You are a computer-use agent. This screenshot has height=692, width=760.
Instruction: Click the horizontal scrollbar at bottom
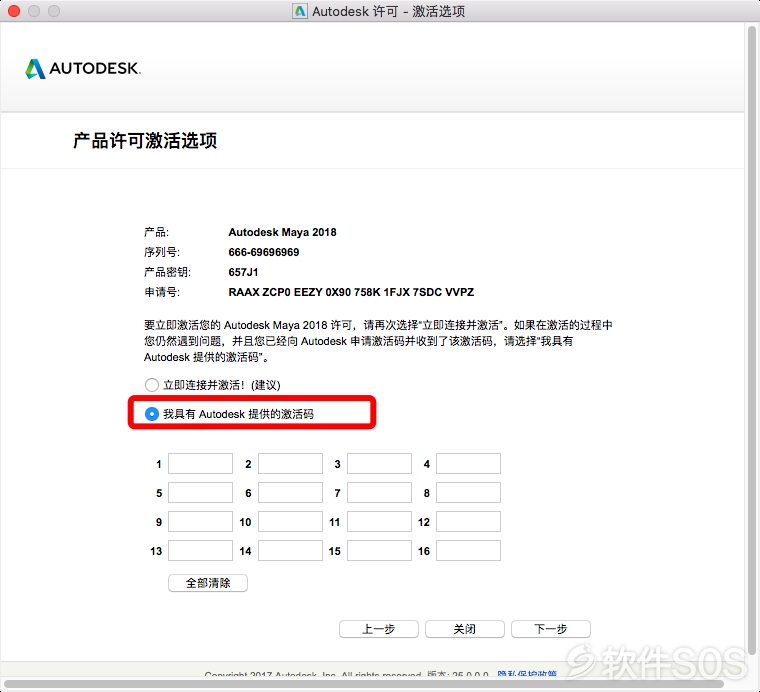coord(364,684)
